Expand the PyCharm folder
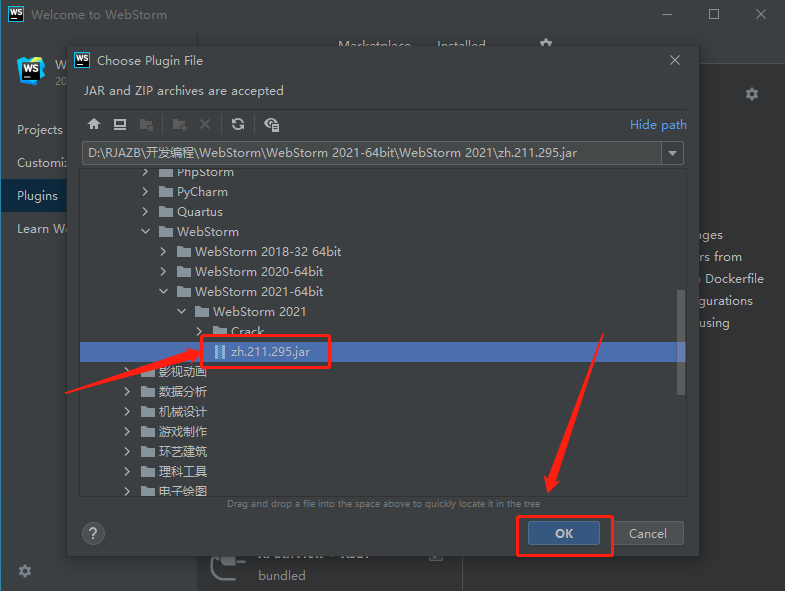The image size is (785, 591). click(x=145, y=192)
